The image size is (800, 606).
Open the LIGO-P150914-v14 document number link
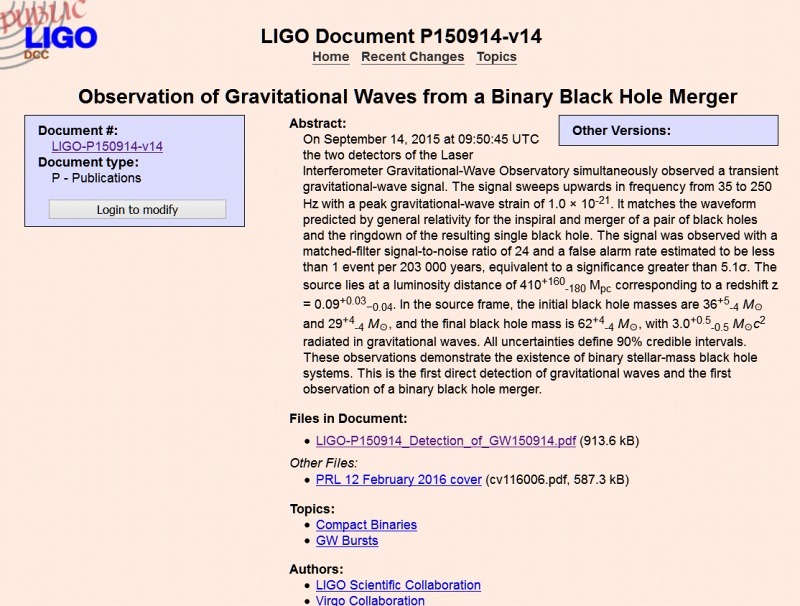coord(107,146)
